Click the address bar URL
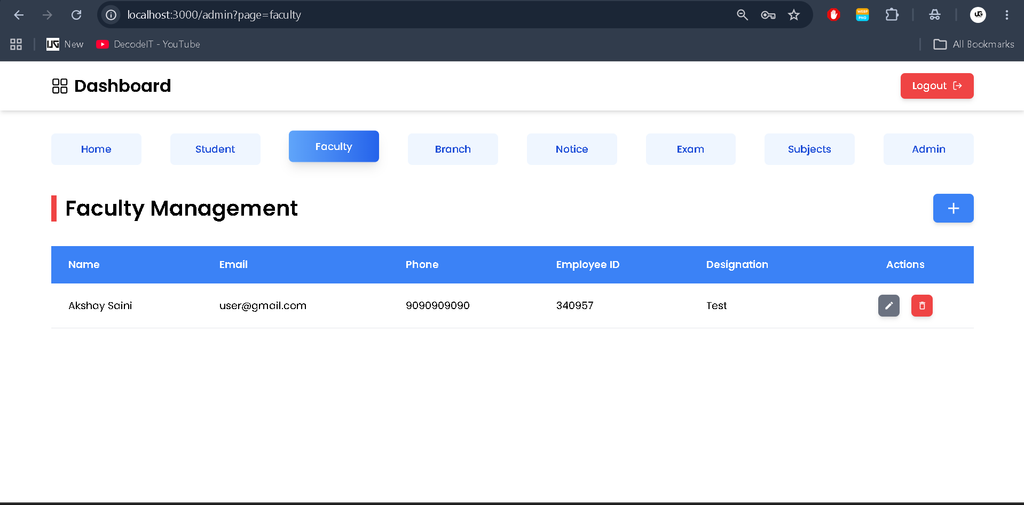Image resolution: width=1024 pixels, height=505 pixels. [x=214, y=14]
